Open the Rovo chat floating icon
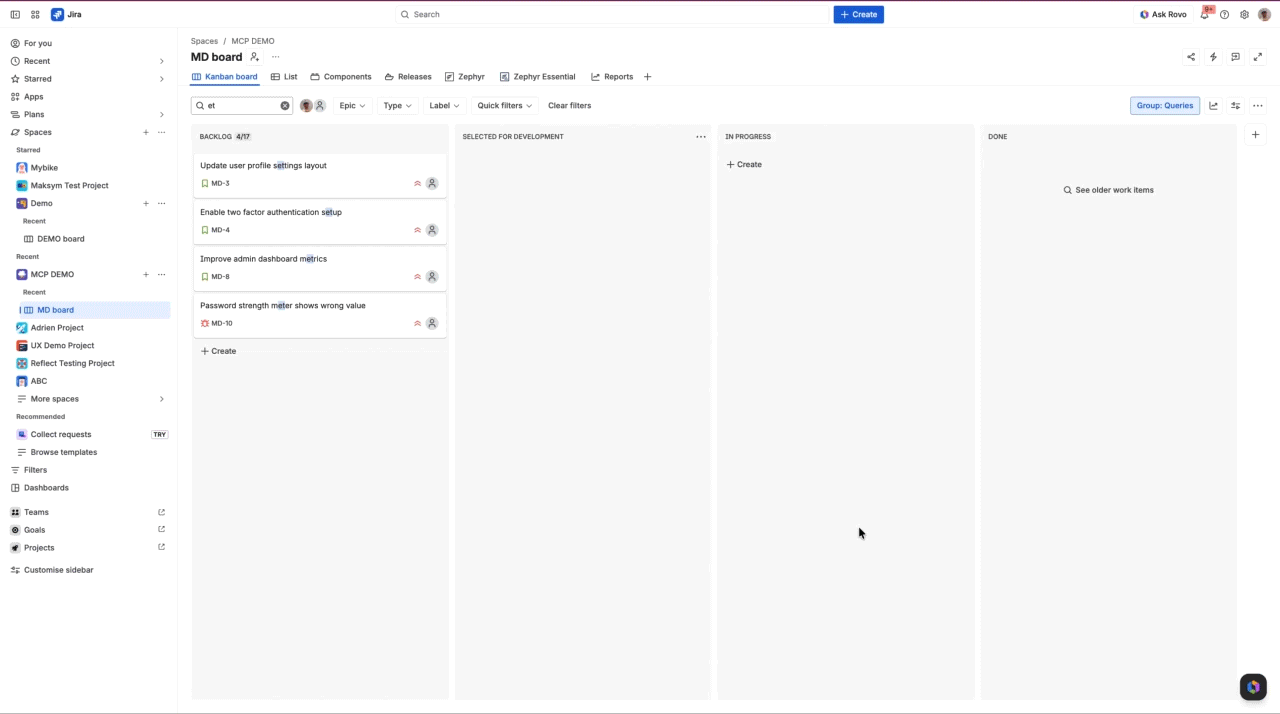Screen dimensions: 1280x714 tap(1253, 687)
